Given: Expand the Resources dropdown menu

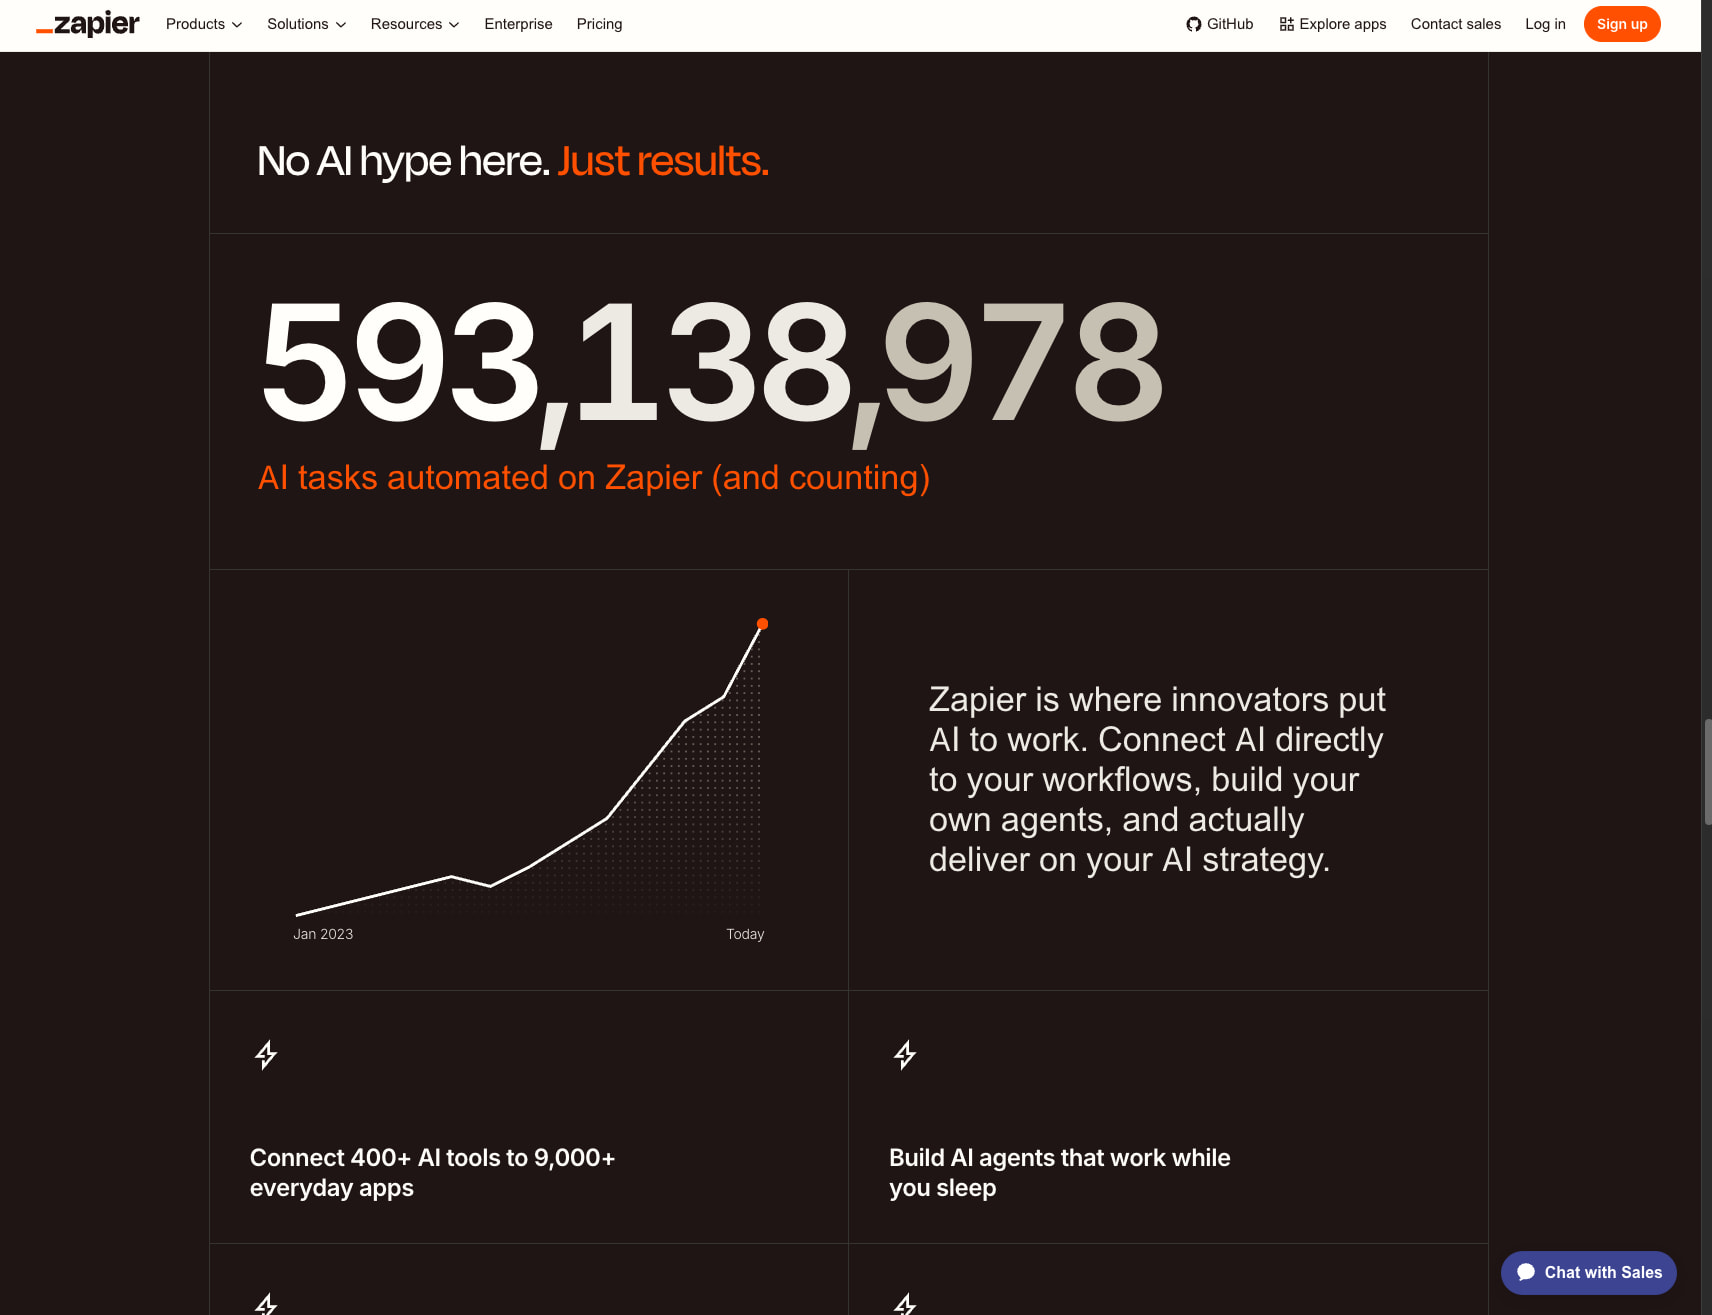Looking at the screenshot, I should [x=415, y=24].
